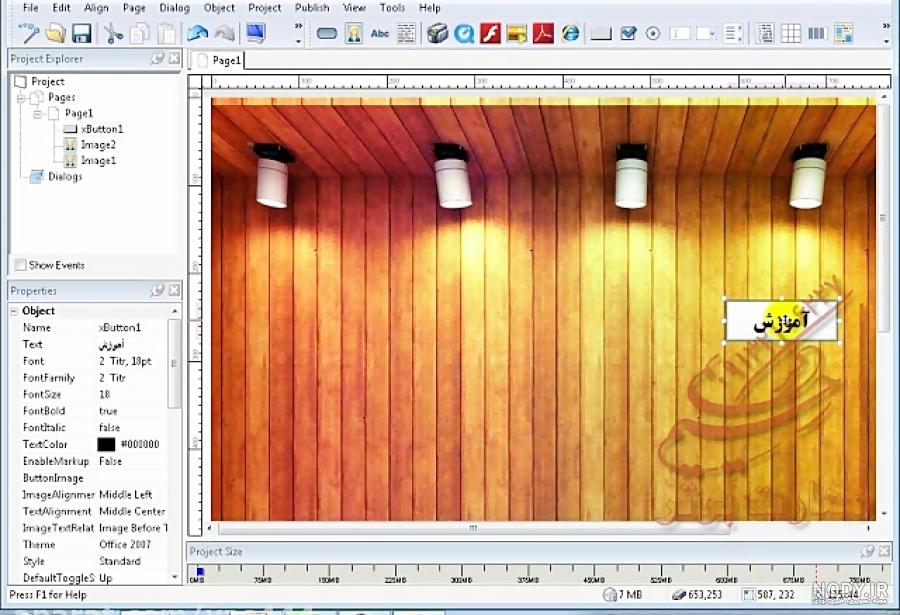
Task: Open the Publish menu
Action: pyautogui.click(x=312, y=8)
